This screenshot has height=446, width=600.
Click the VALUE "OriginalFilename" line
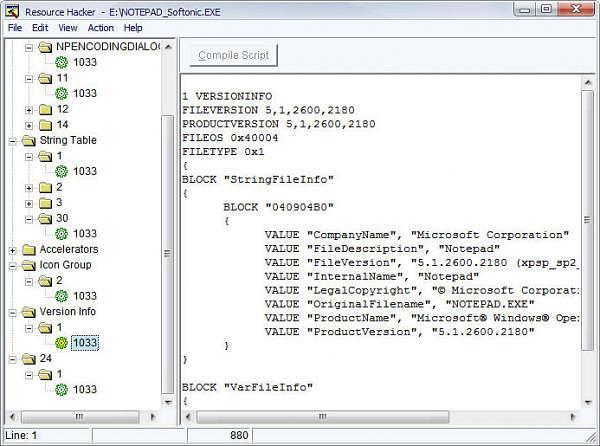pyautogui.click(x=399, y=304)
